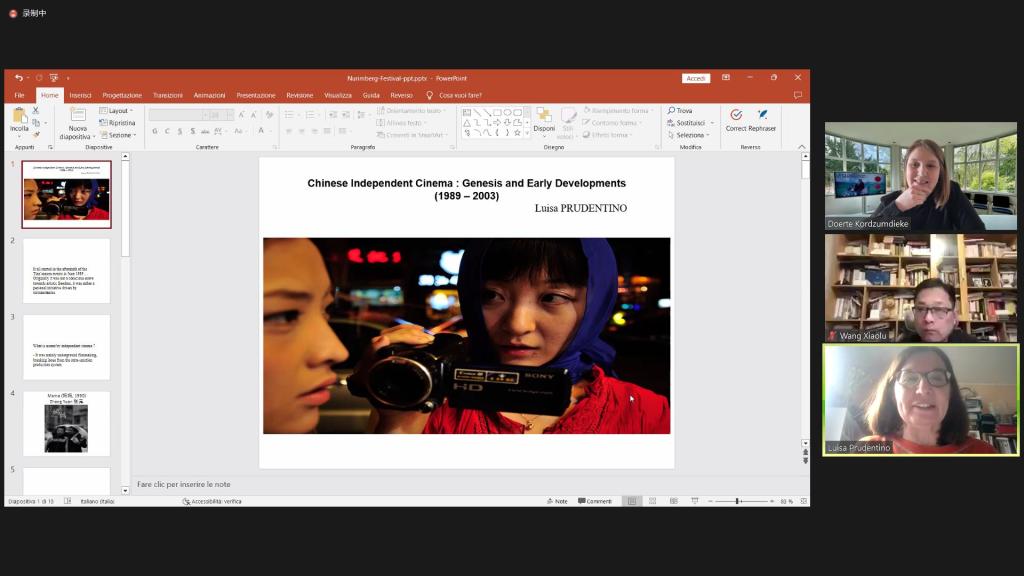1024x576 pixels.
Task: Select the Format Painter brush icon
Action: point(36,135)
